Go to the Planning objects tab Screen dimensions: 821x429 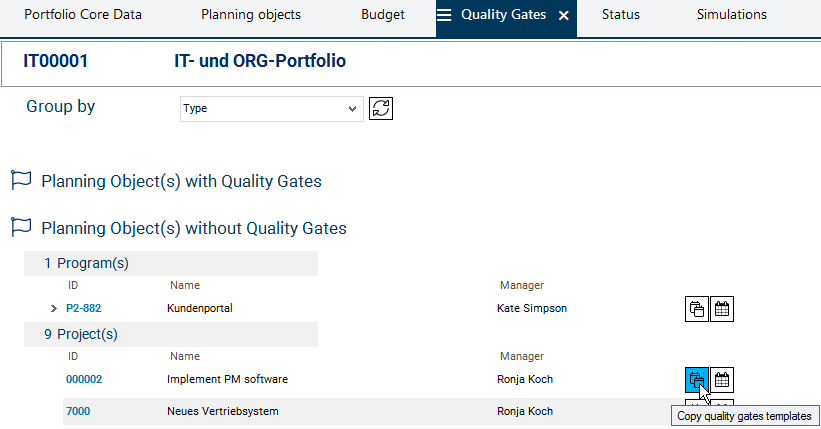pos(251,15)
